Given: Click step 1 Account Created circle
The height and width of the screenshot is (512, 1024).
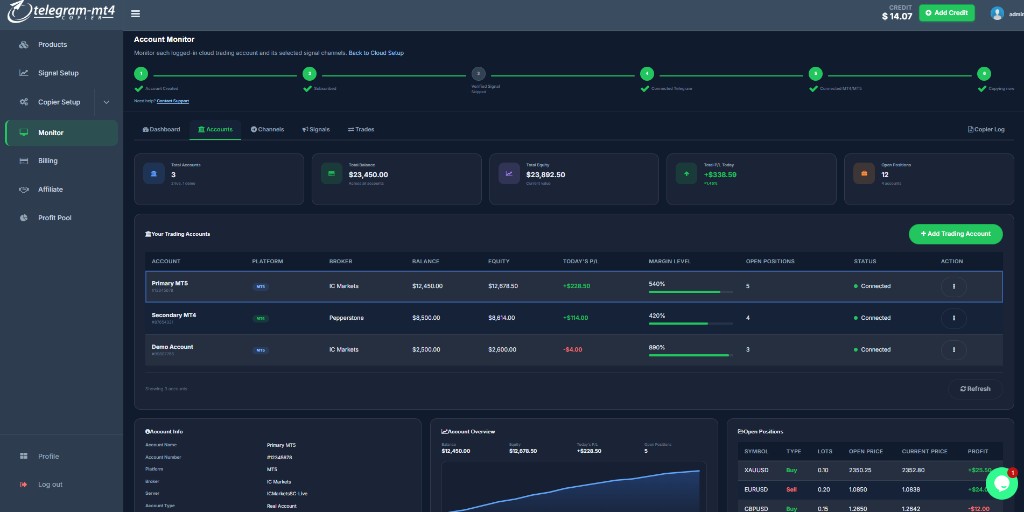Looking at the screenshot, I should 141,74.
